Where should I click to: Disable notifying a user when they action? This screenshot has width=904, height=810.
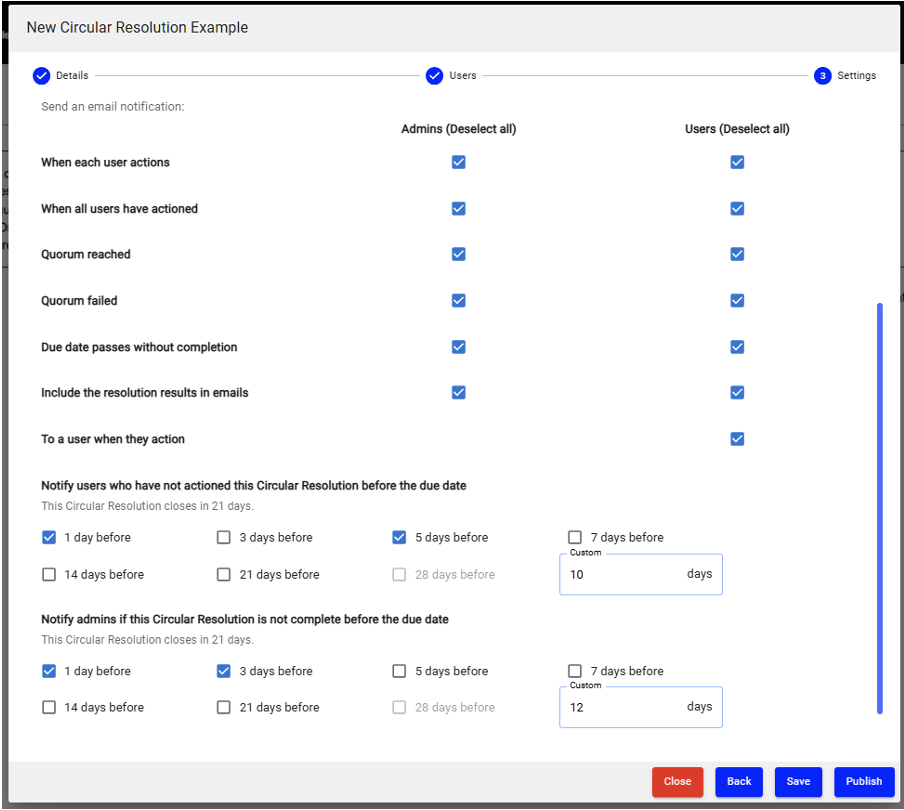737,439
